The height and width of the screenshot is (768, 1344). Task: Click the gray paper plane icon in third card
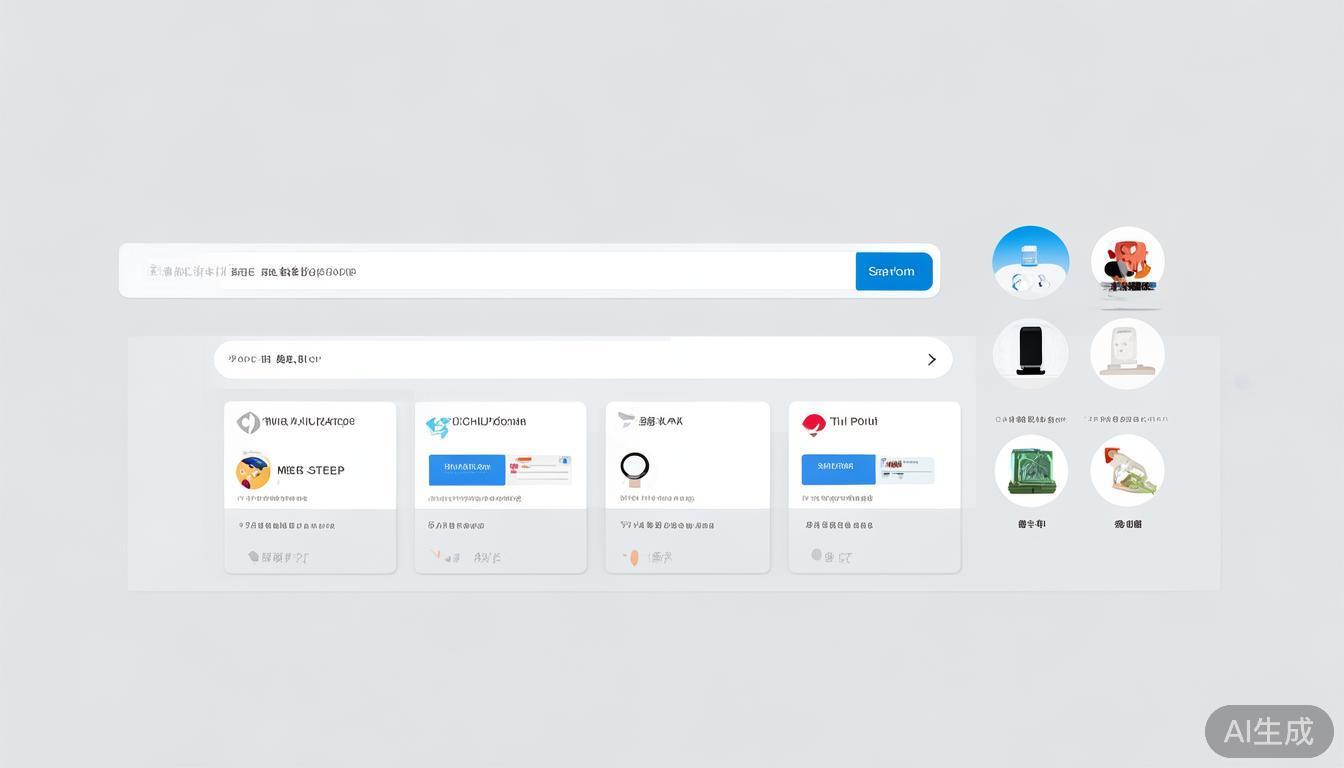(x=627, y=420)
